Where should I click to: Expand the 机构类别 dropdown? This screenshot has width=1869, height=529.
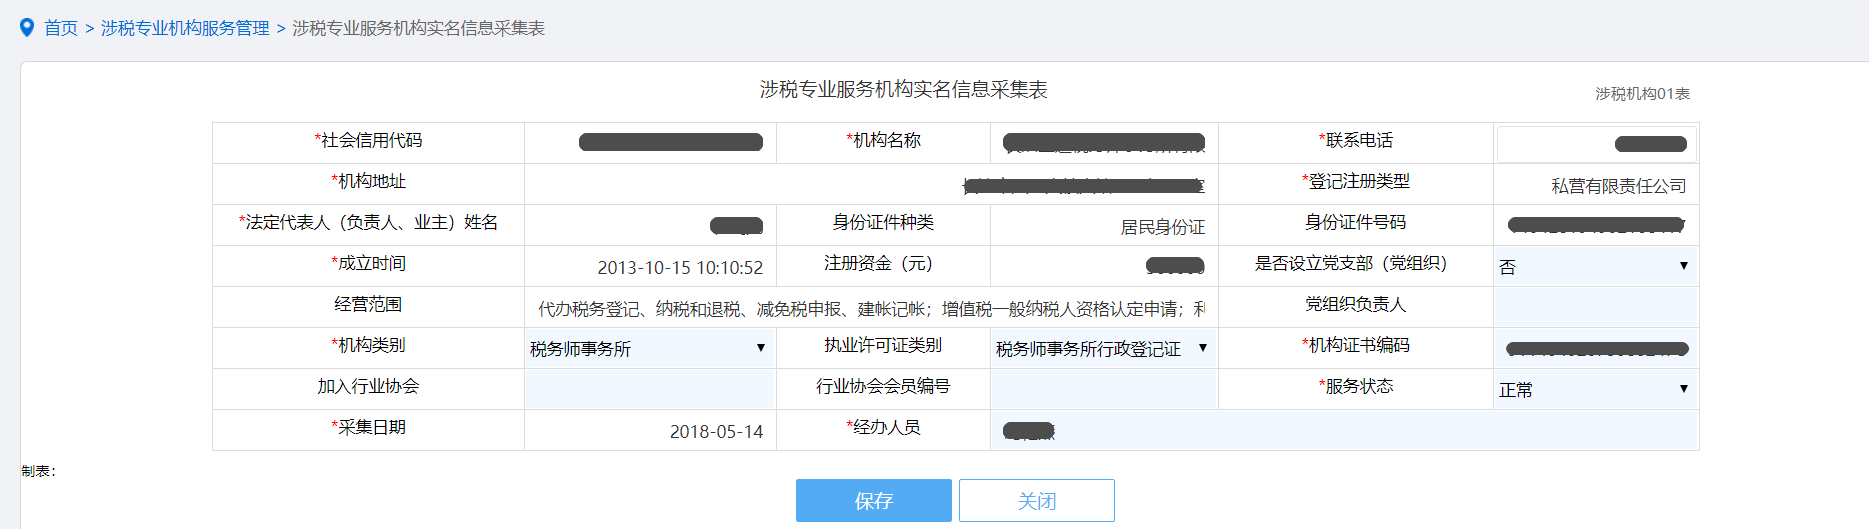[x=649, y=348]
